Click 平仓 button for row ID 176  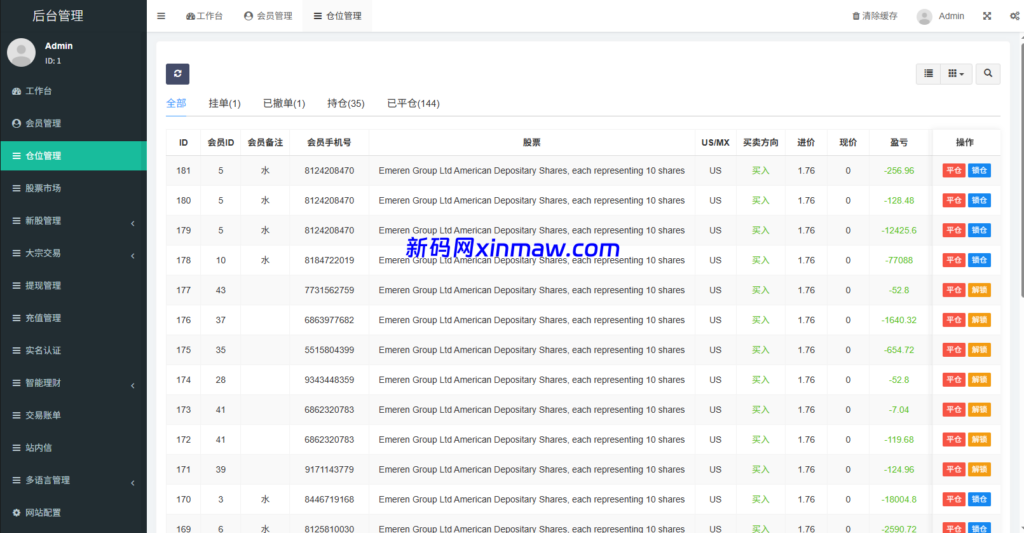tap(953, 320)
